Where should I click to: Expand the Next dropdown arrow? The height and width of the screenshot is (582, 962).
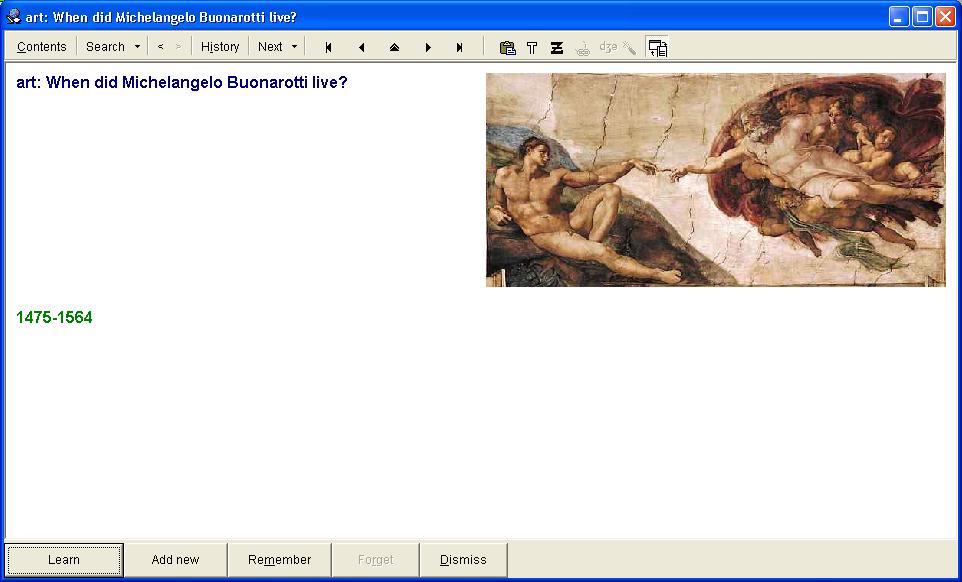pos(294,47)
